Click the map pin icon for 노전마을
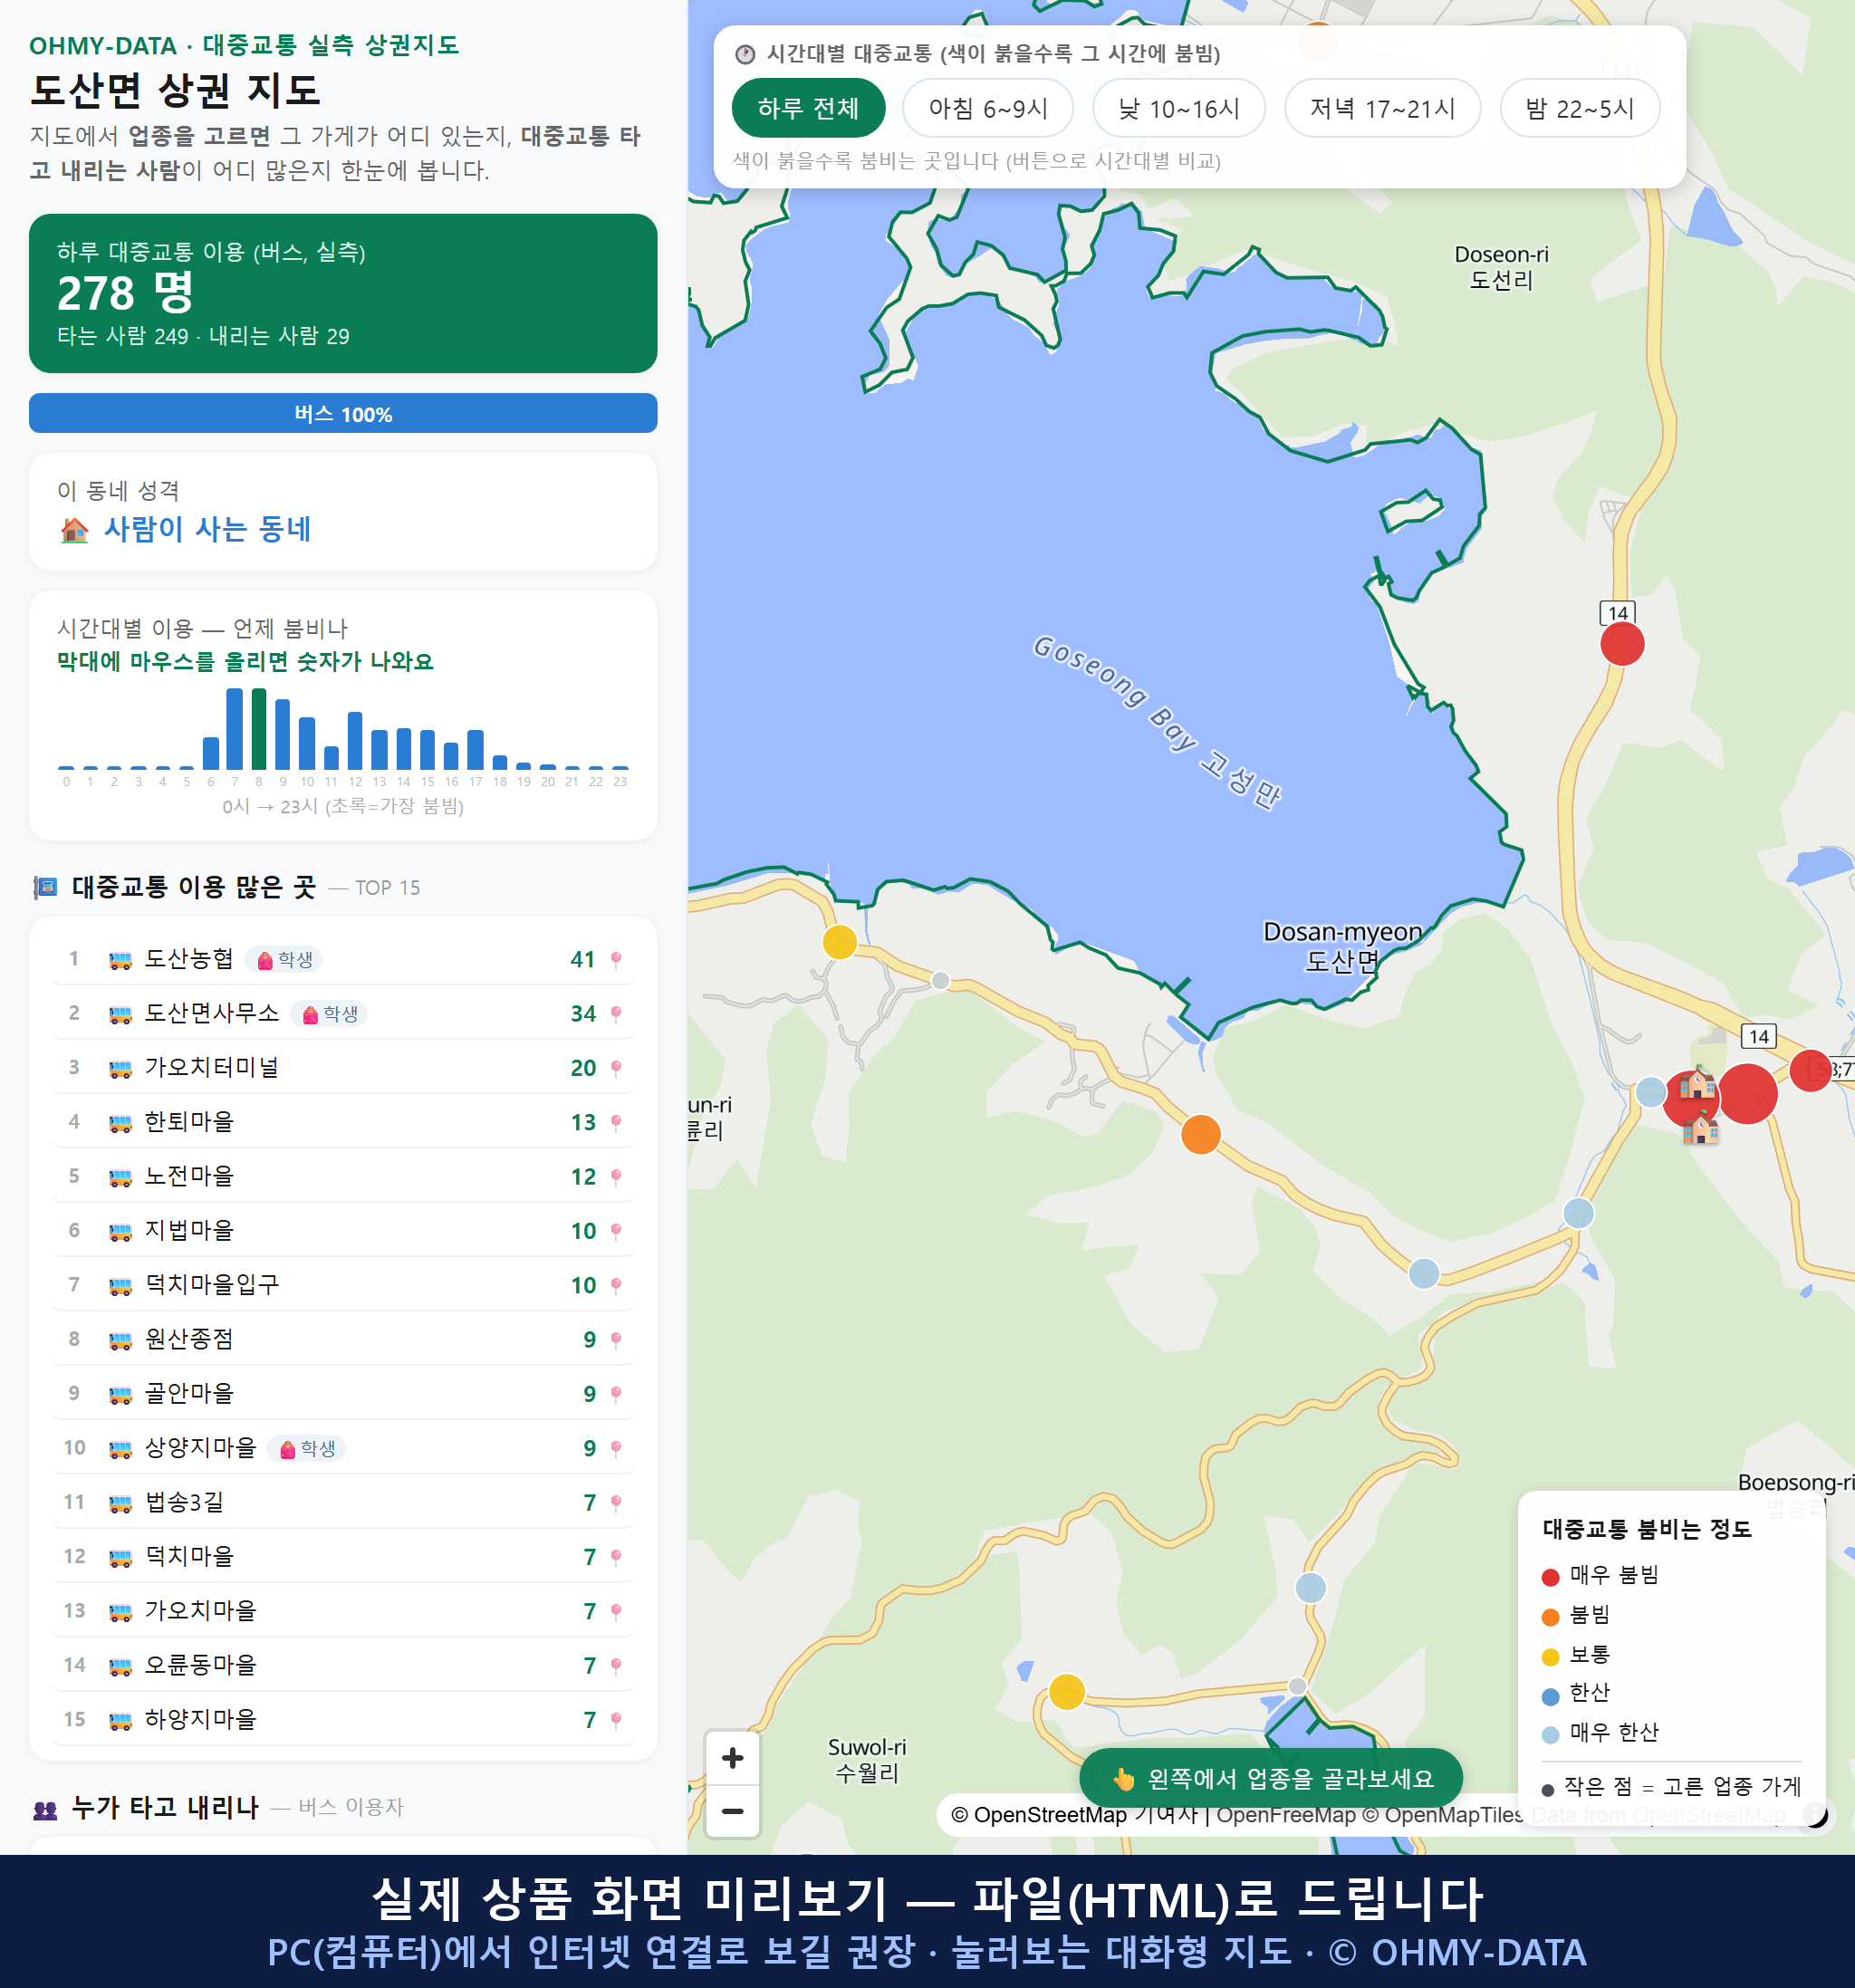This screenshot has width=1855, height=1988. tap(616, 1177)
